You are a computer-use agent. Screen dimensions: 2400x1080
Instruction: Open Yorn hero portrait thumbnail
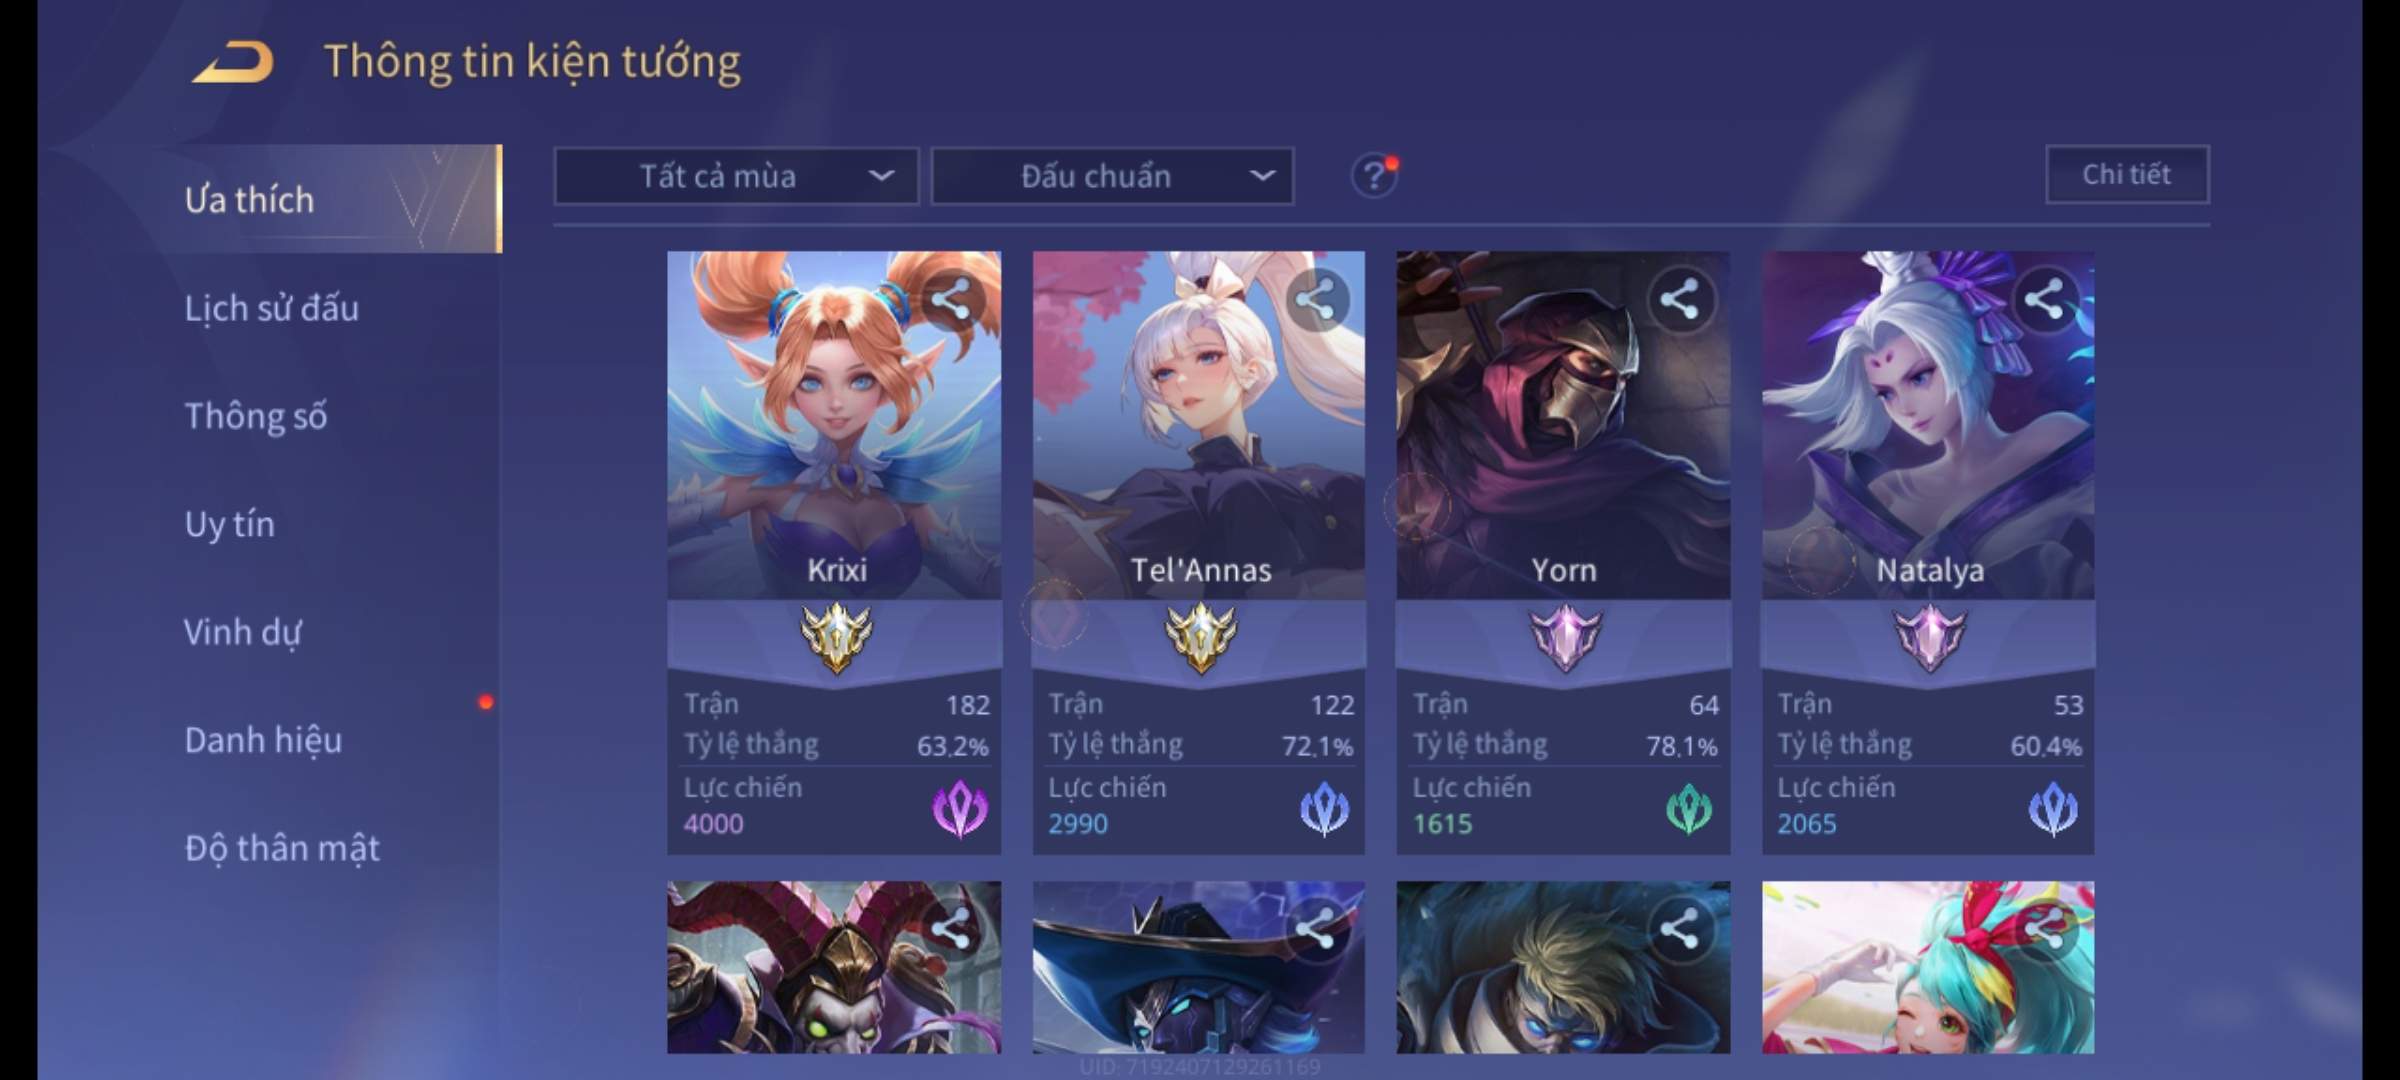[x=1563, y=425]
